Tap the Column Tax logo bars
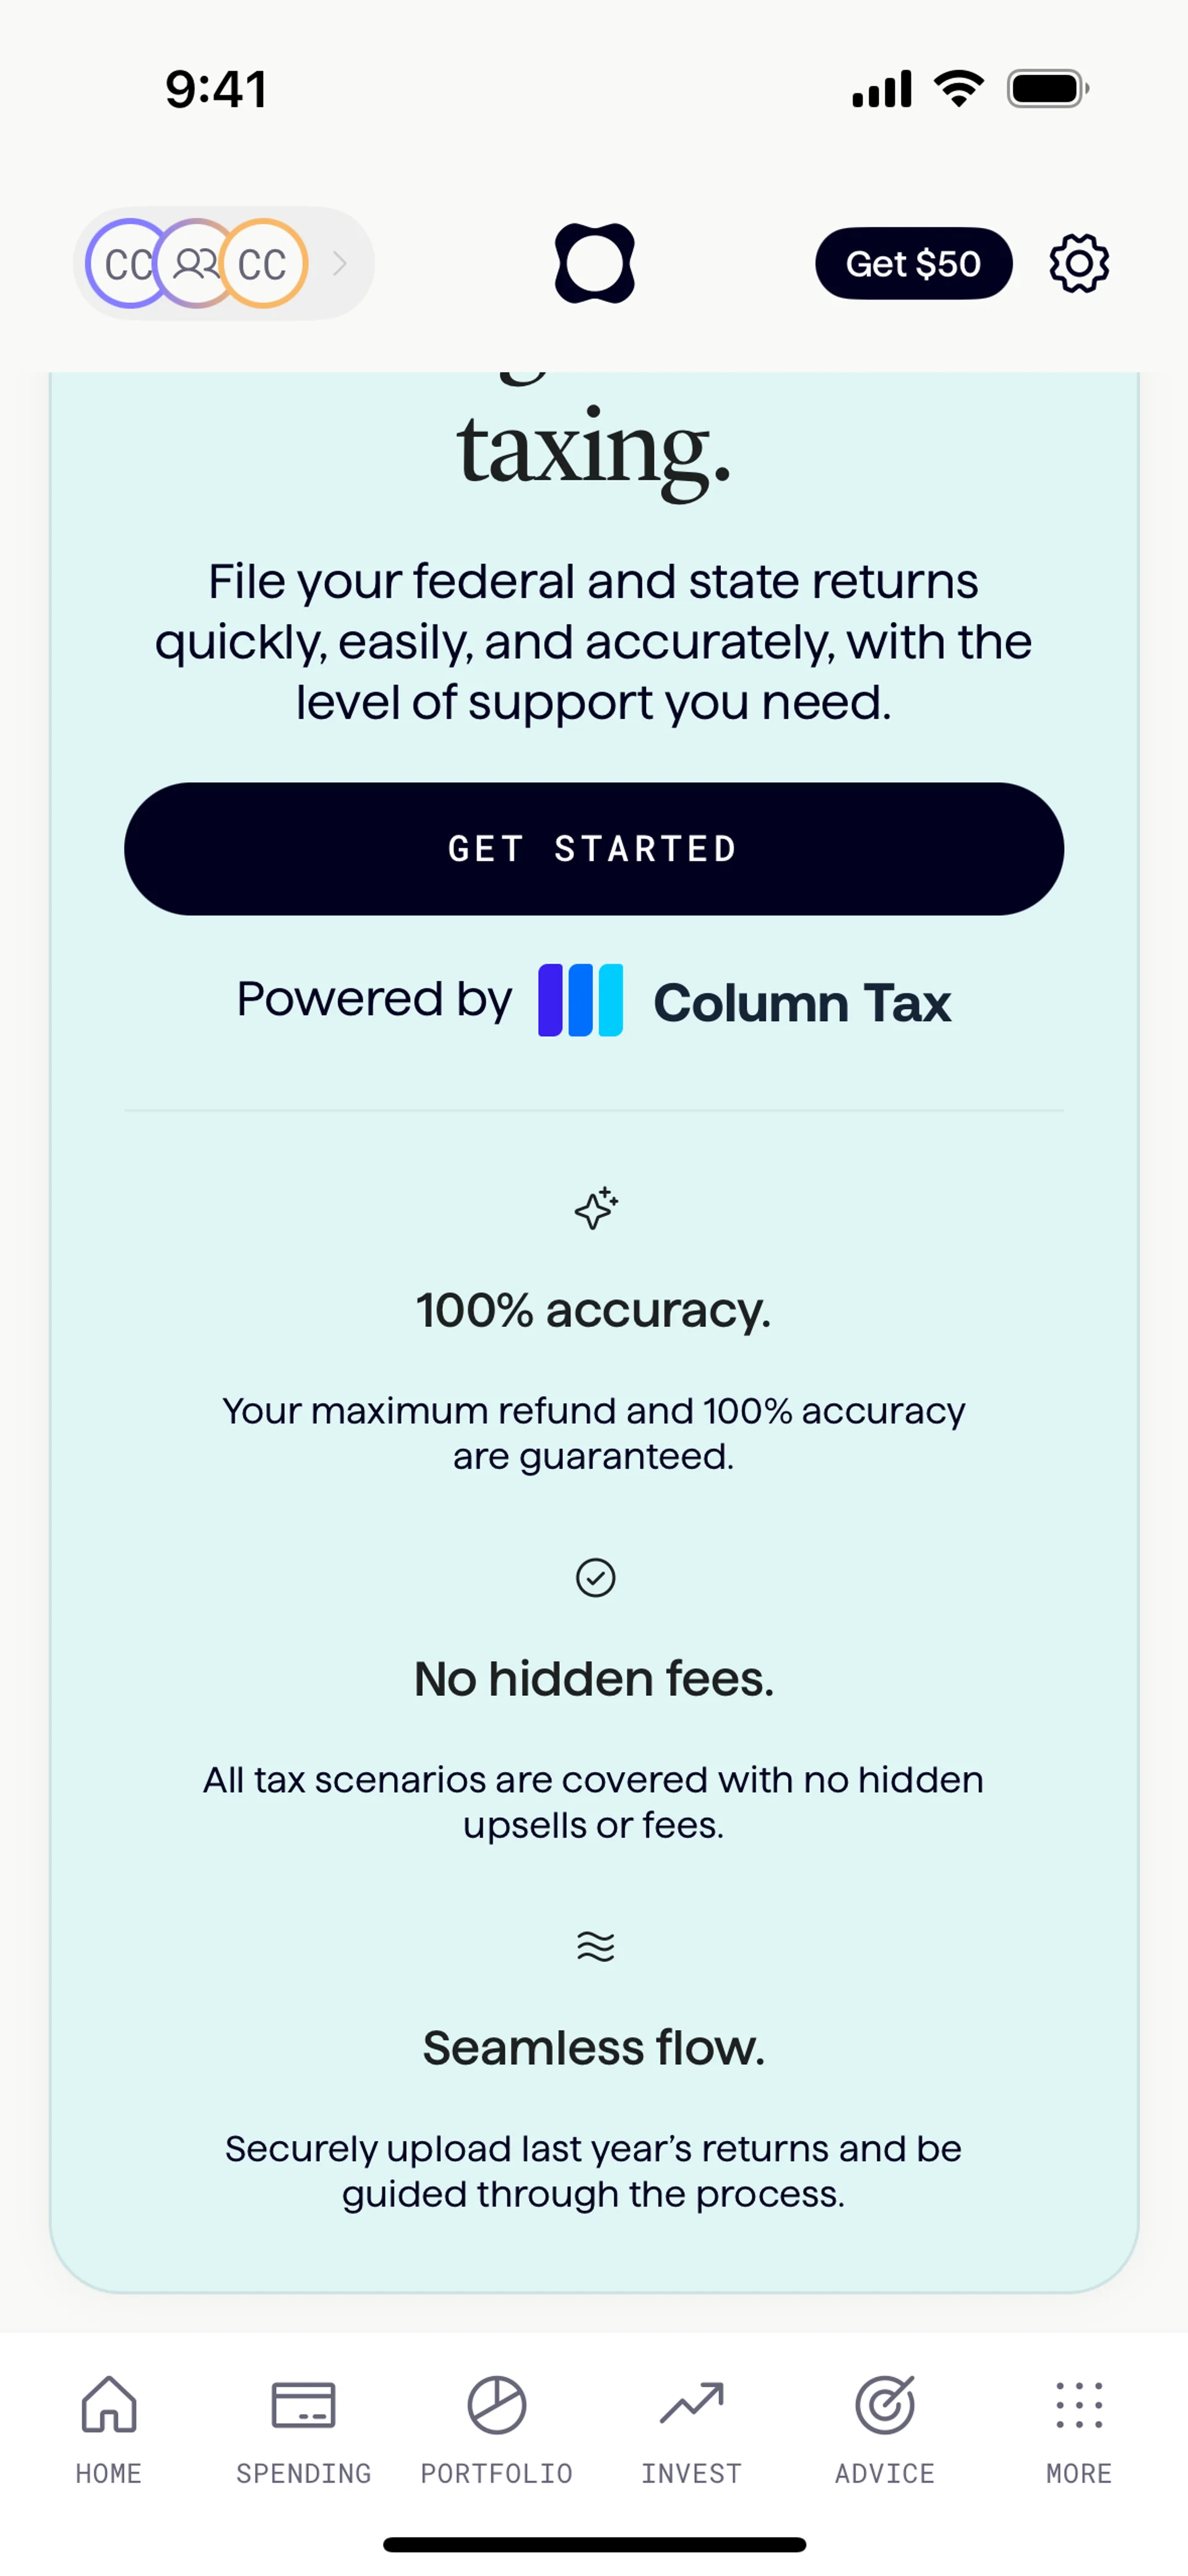 point(580,1000)
